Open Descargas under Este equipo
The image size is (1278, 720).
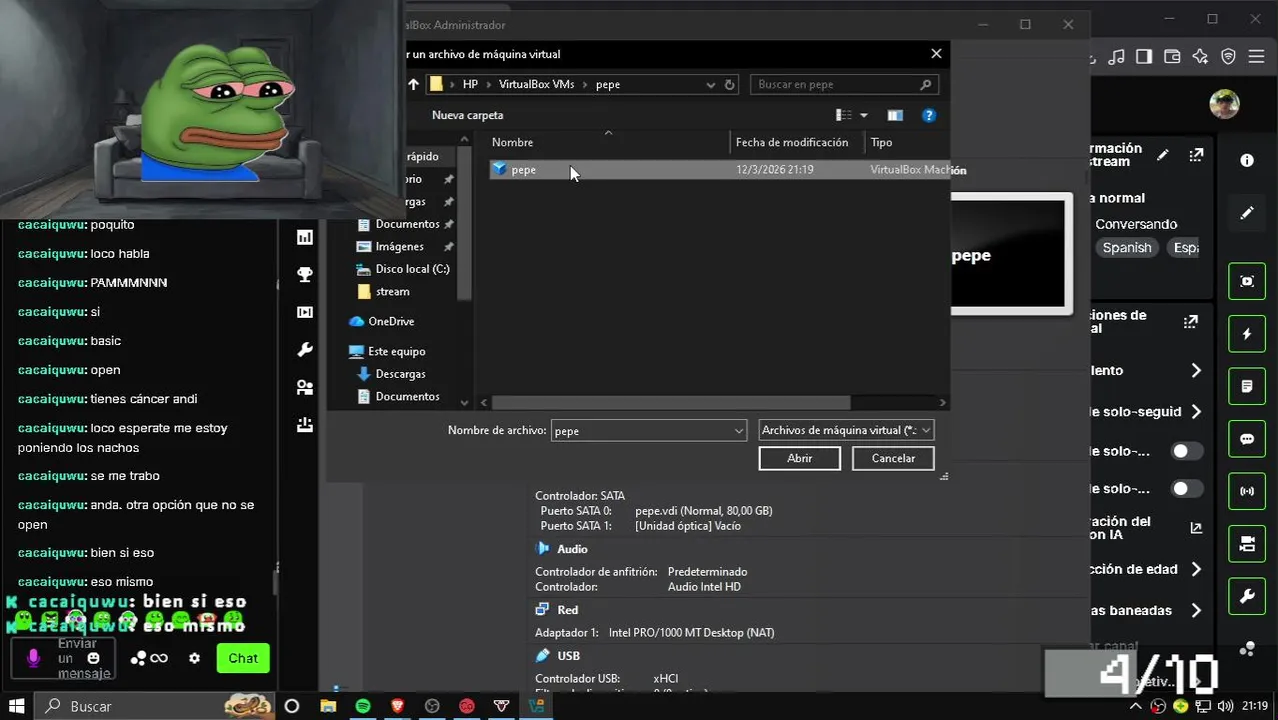[x=400, y=374]
